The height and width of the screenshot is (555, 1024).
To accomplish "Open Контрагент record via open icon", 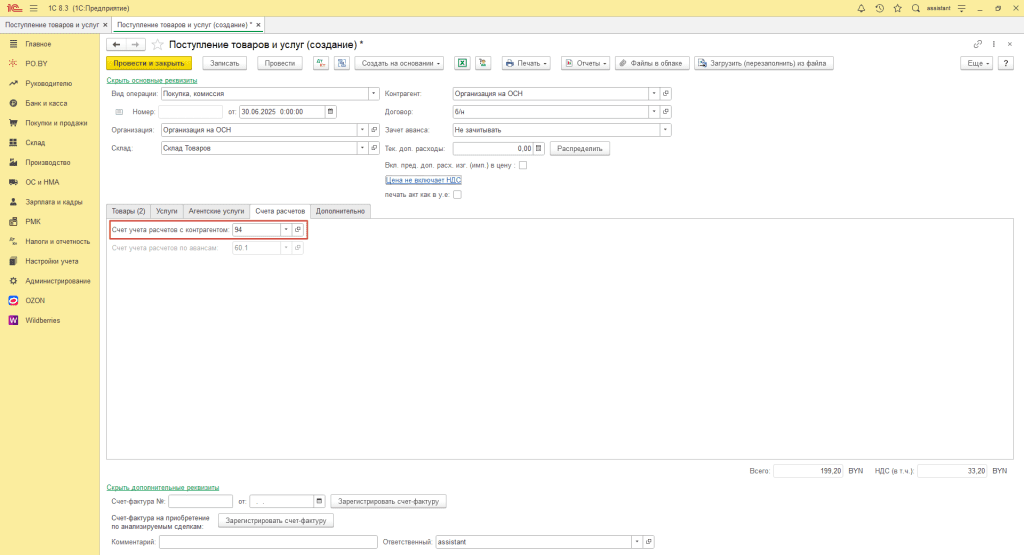I will [x=665, y=93].
